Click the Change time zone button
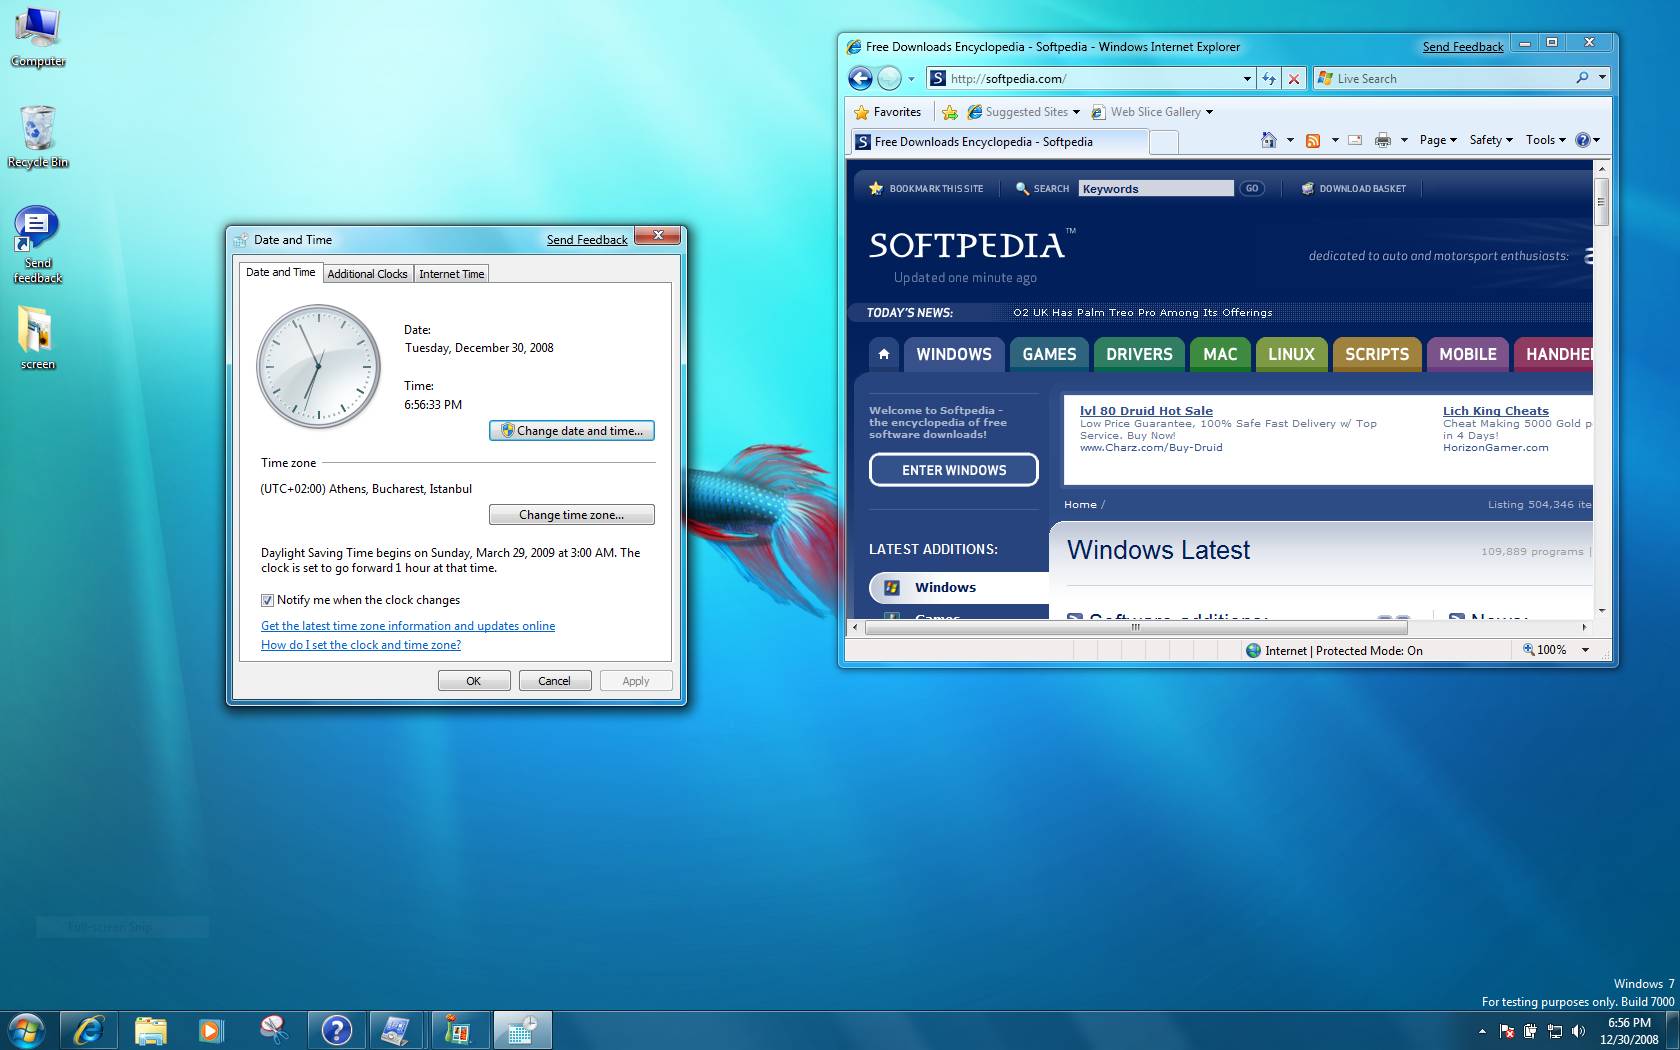This screenshot has height=1050, width=1680. tap(571, 515)
